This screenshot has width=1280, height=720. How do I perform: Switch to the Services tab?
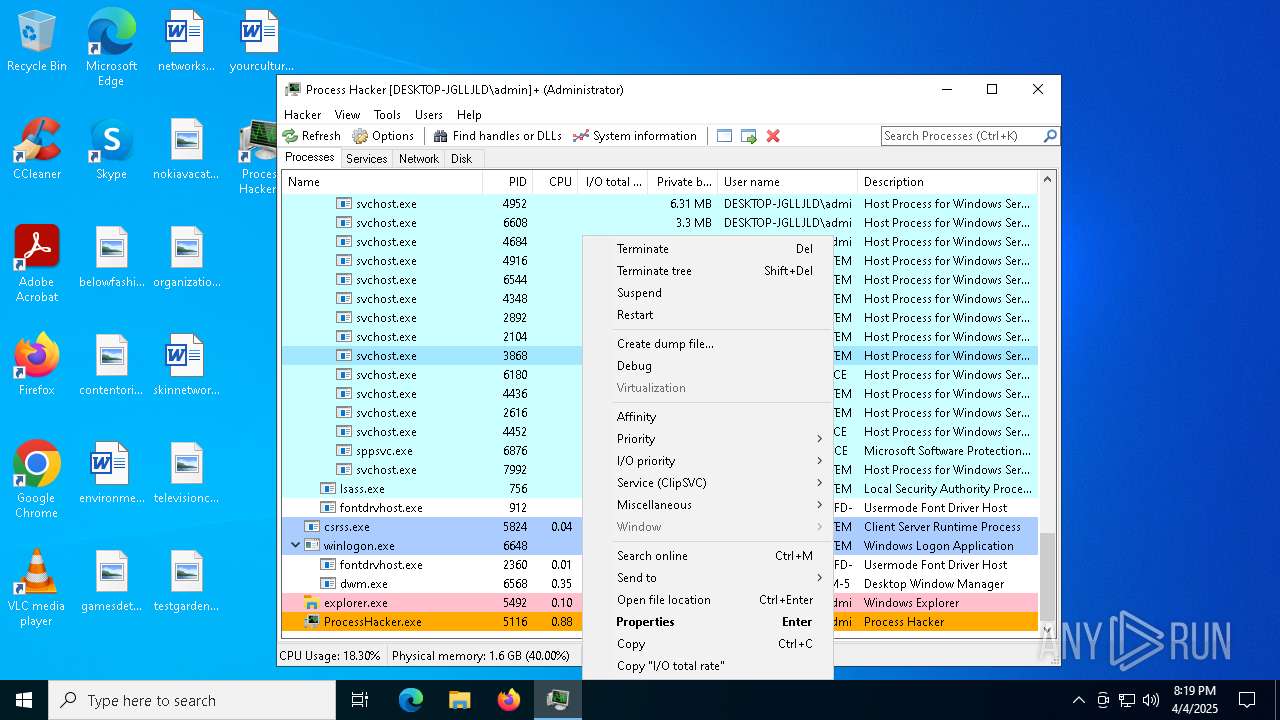[366, 159]
